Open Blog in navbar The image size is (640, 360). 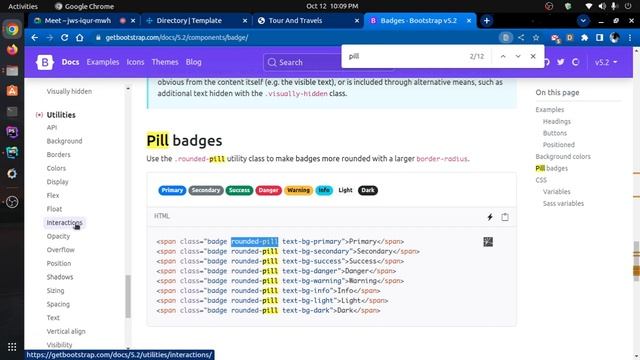(193, 62)
